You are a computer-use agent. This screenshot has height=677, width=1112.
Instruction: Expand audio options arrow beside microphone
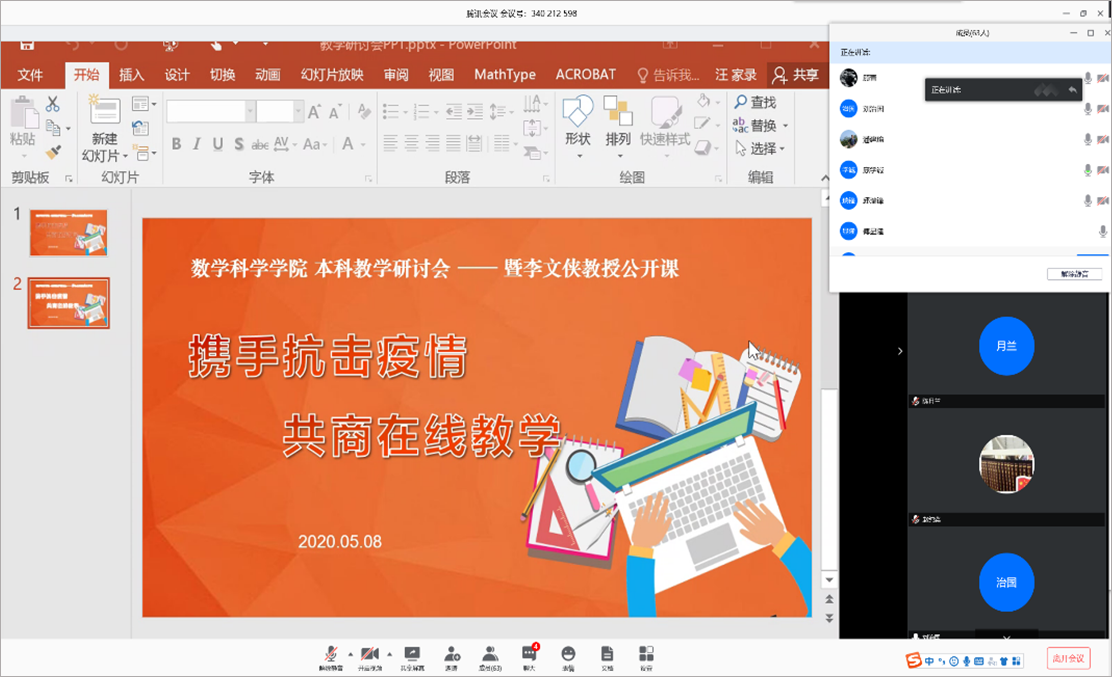350,653
